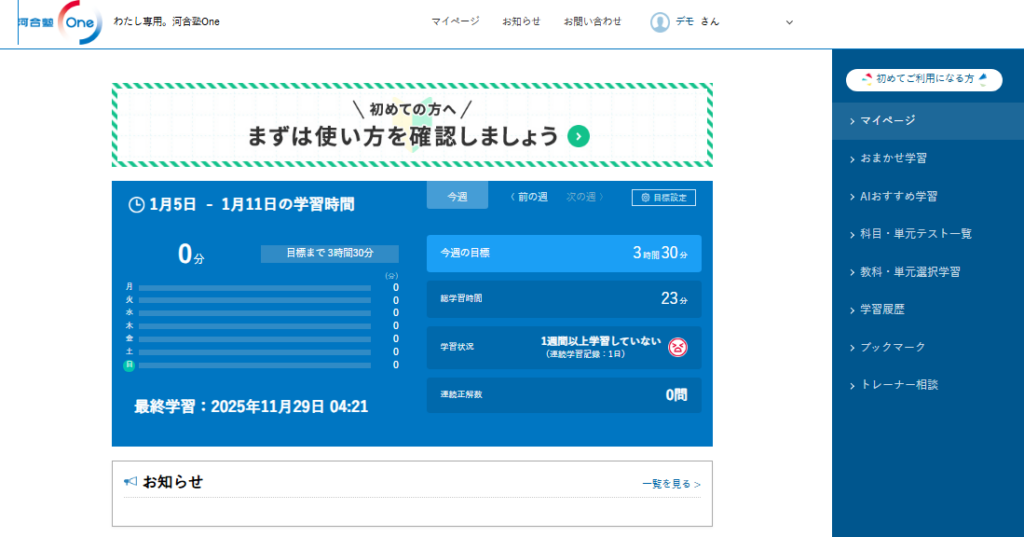Go to 前の週 previous week
The image size is (1024, 537).
point(528,197)
